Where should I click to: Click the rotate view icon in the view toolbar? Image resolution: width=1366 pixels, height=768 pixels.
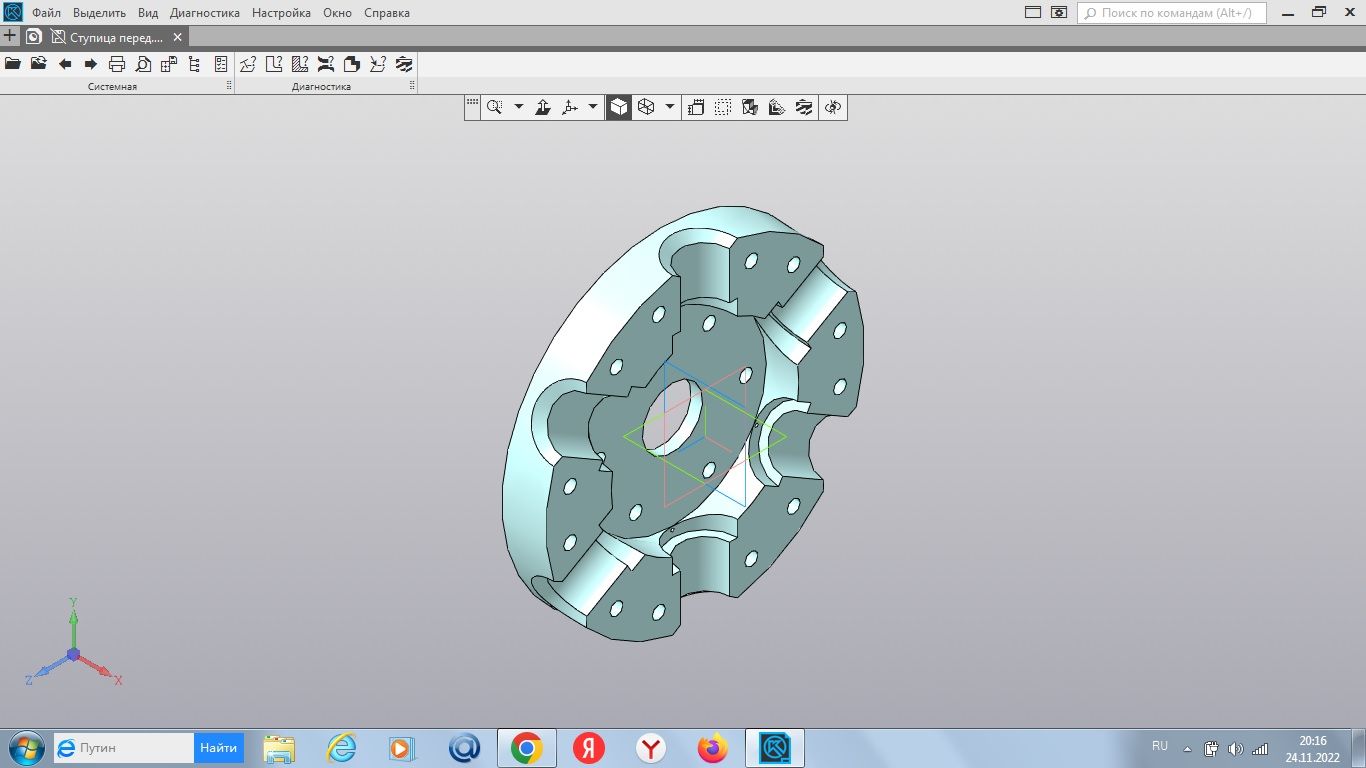coord(833,107)
